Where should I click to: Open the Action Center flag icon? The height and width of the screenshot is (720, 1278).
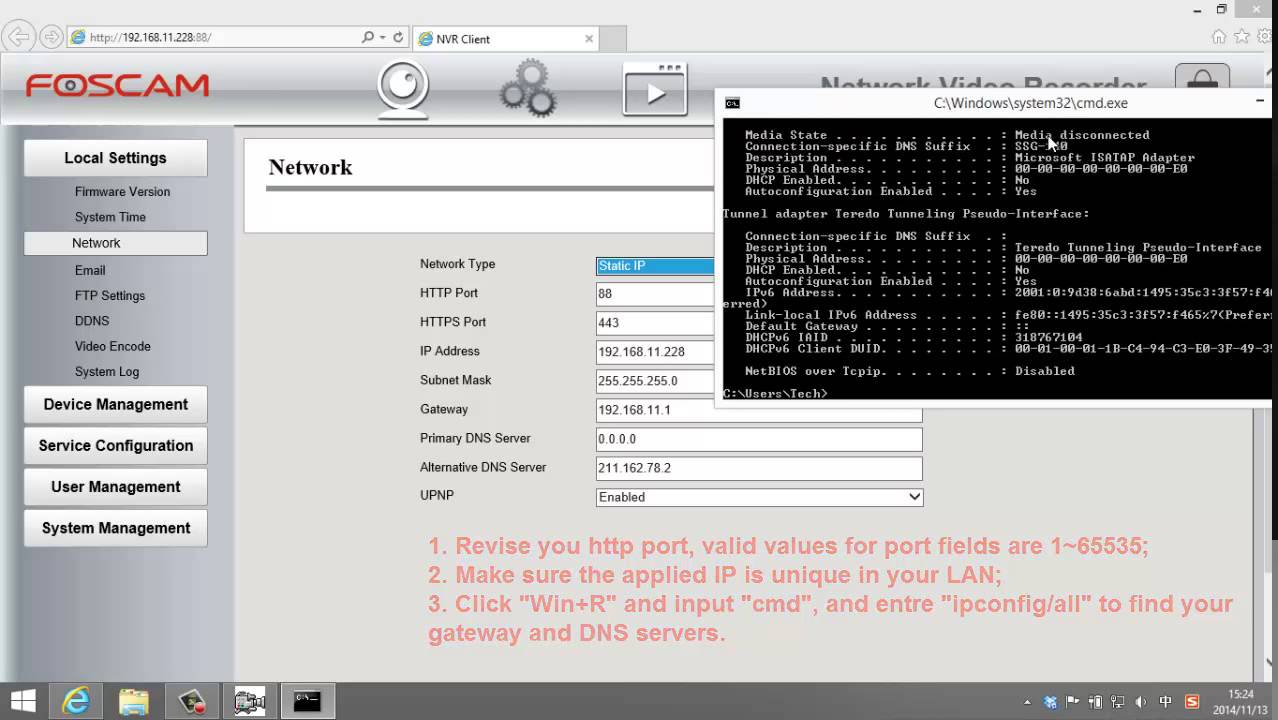pyautogui.click(x=1073, y=702)
